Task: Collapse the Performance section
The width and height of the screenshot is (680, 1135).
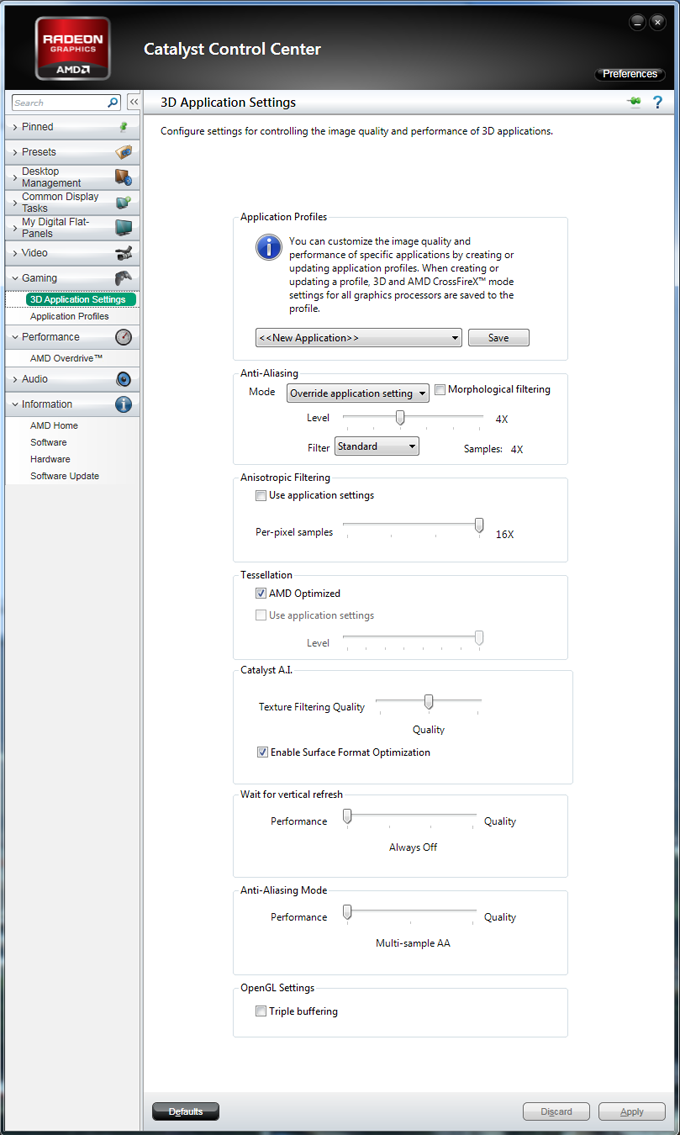Action: tap(72, 337)
